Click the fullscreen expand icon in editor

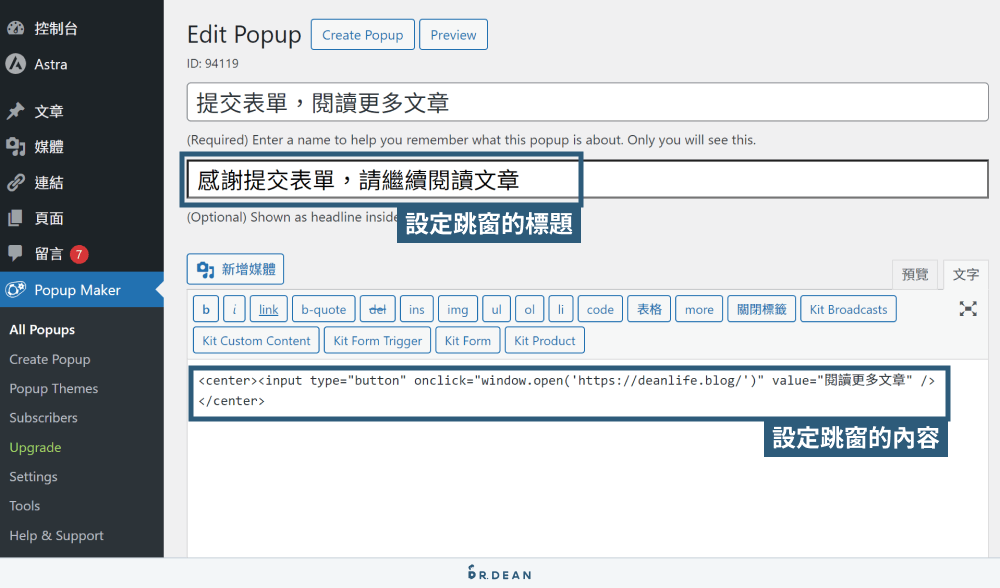click(x=967, y=309)
